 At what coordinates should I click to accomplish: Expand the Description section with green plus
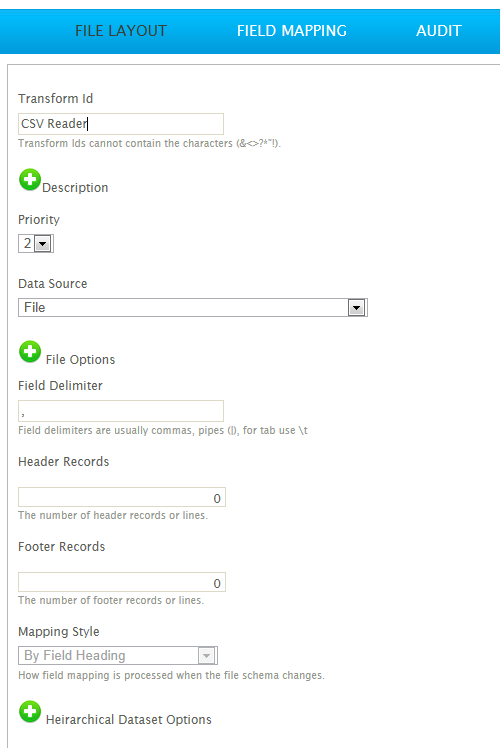[30, 180]
